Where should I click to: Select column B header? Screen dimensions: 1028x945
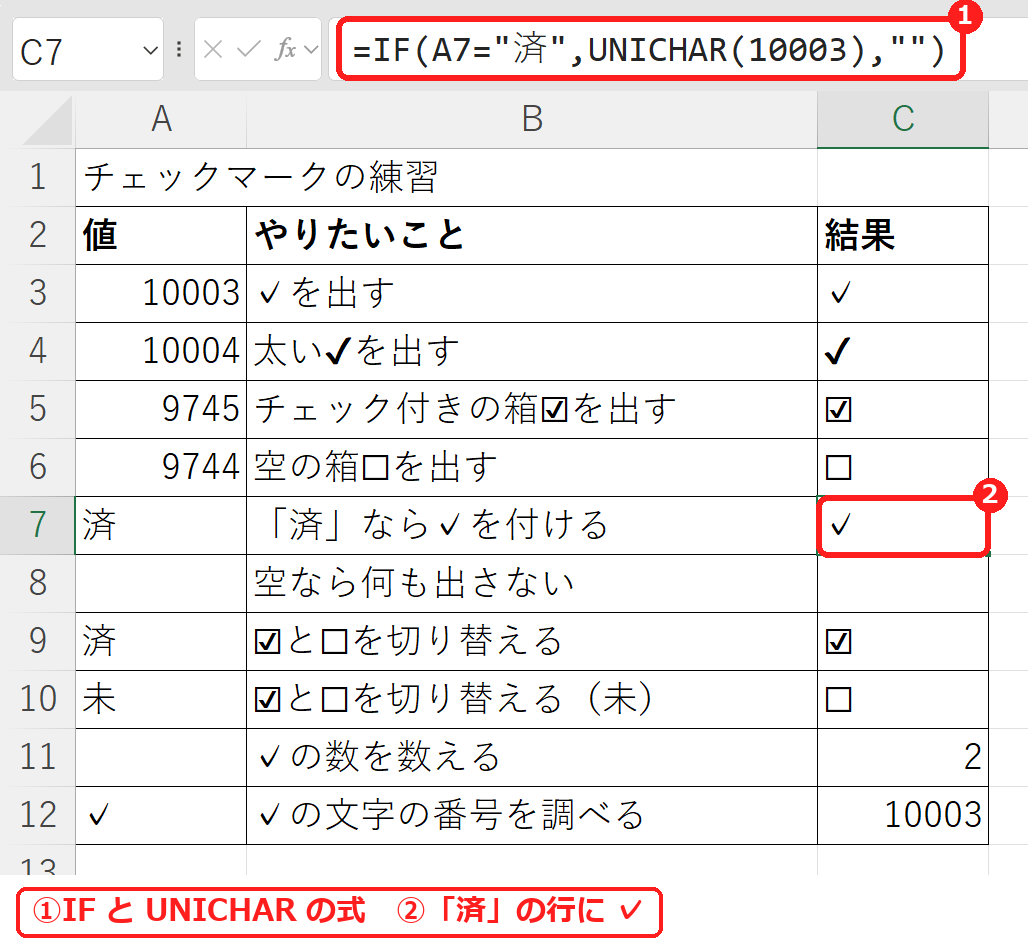[x=532, y=119]
